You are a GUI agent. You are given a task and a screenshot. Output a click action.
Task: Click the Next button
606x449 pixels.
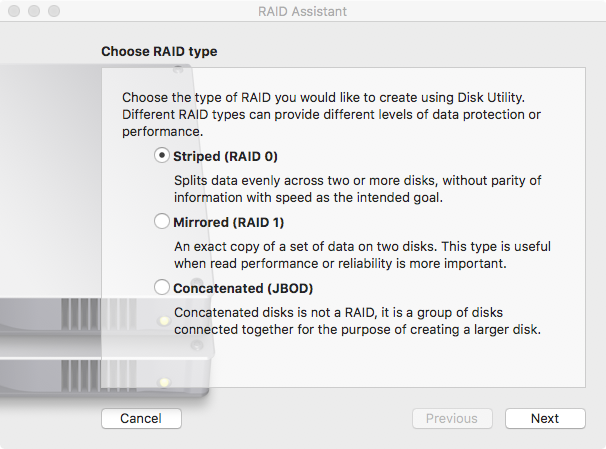[x=545, y=418]
